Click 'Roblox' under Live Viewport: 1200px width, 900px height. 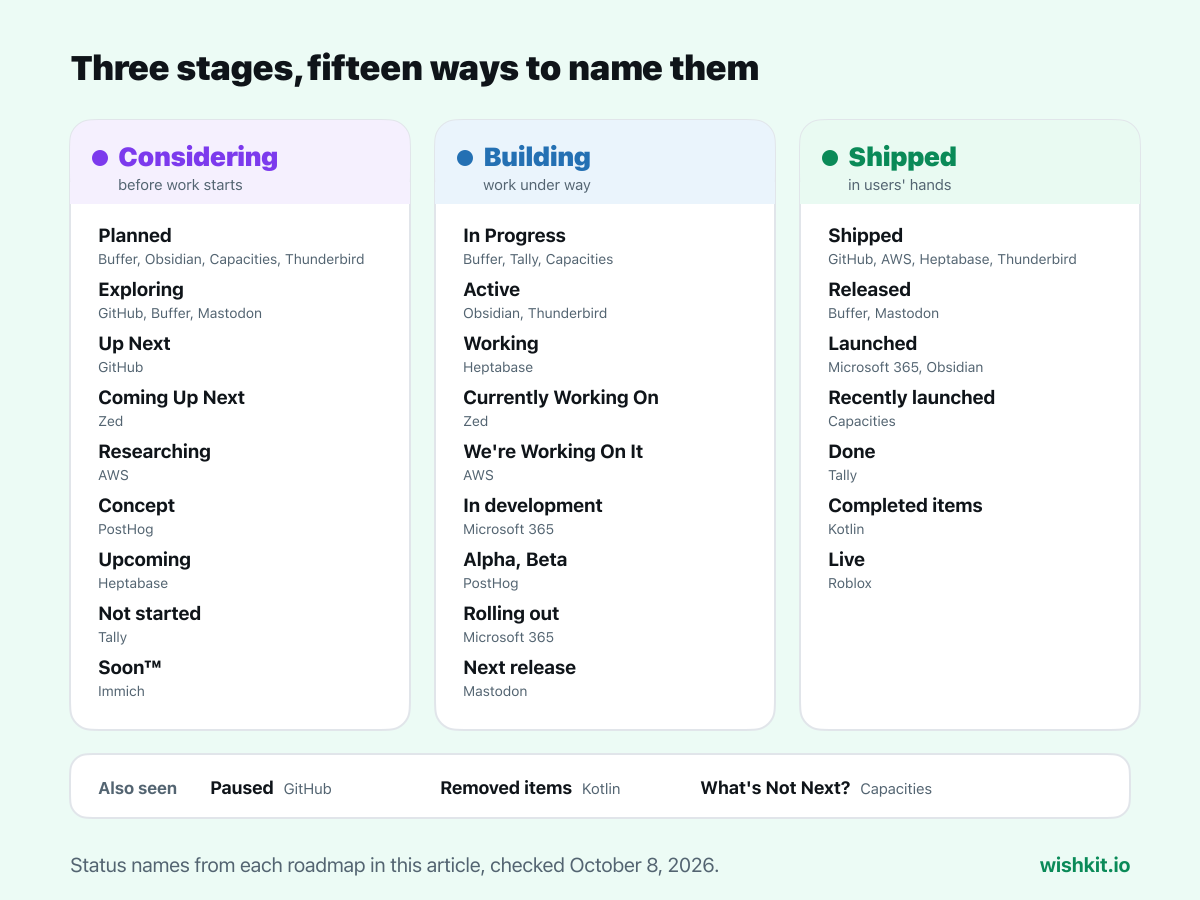pos(850,583)
